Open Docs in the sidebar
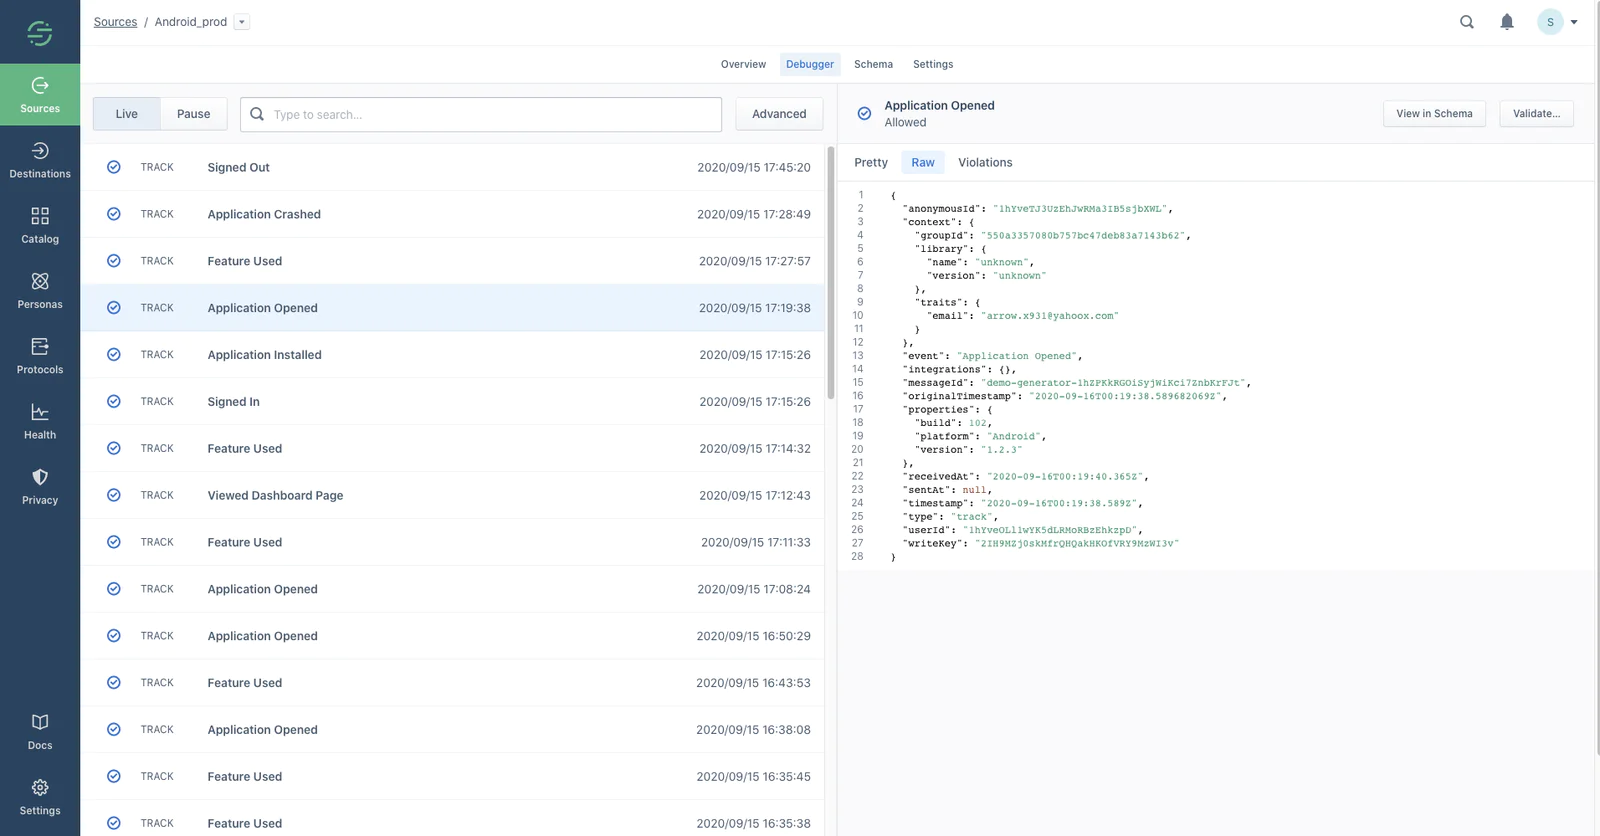Screen dimensions: 1600x836 pos(40,732)
